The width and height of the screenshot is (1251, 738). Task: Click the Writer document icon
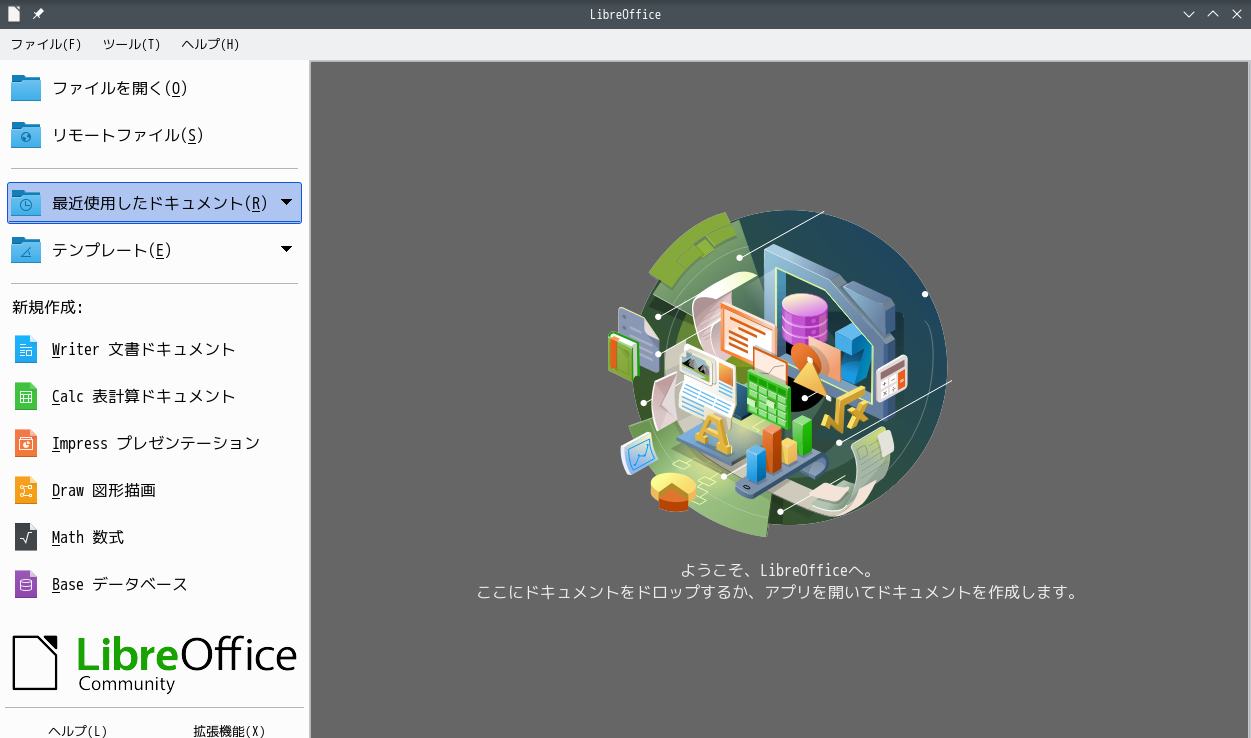click(26, 350)
